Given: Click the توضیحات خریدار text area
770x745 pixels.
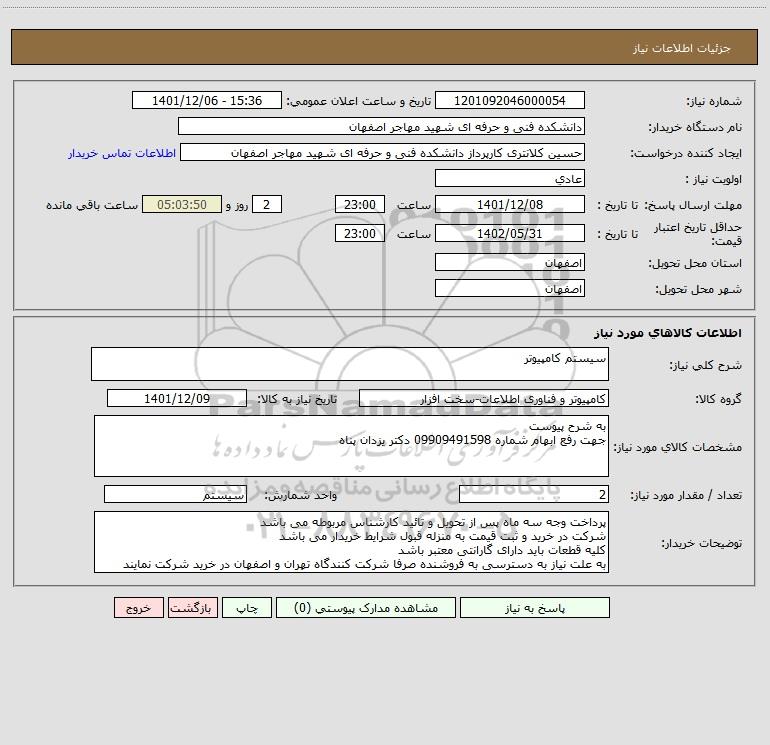Looking at the screenshot, I should (x=351, y=542).
